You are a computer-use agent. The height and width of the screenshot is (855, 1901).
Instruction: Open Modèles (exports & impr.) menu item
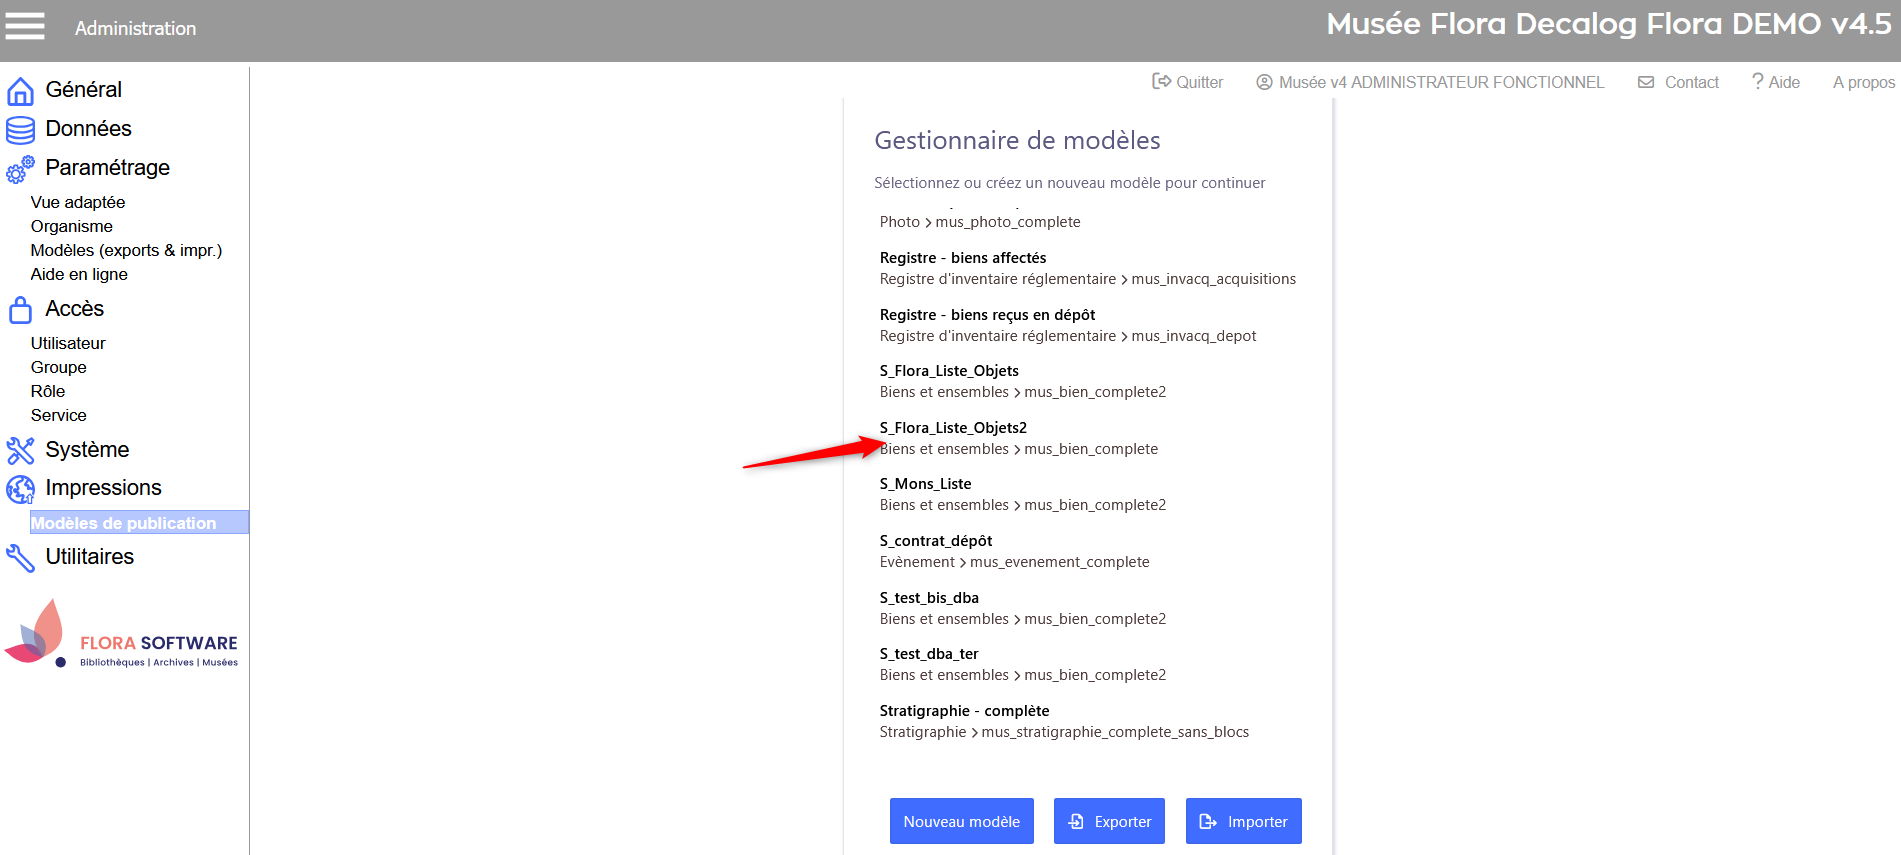pyautogui.click(x=126, y=251)
